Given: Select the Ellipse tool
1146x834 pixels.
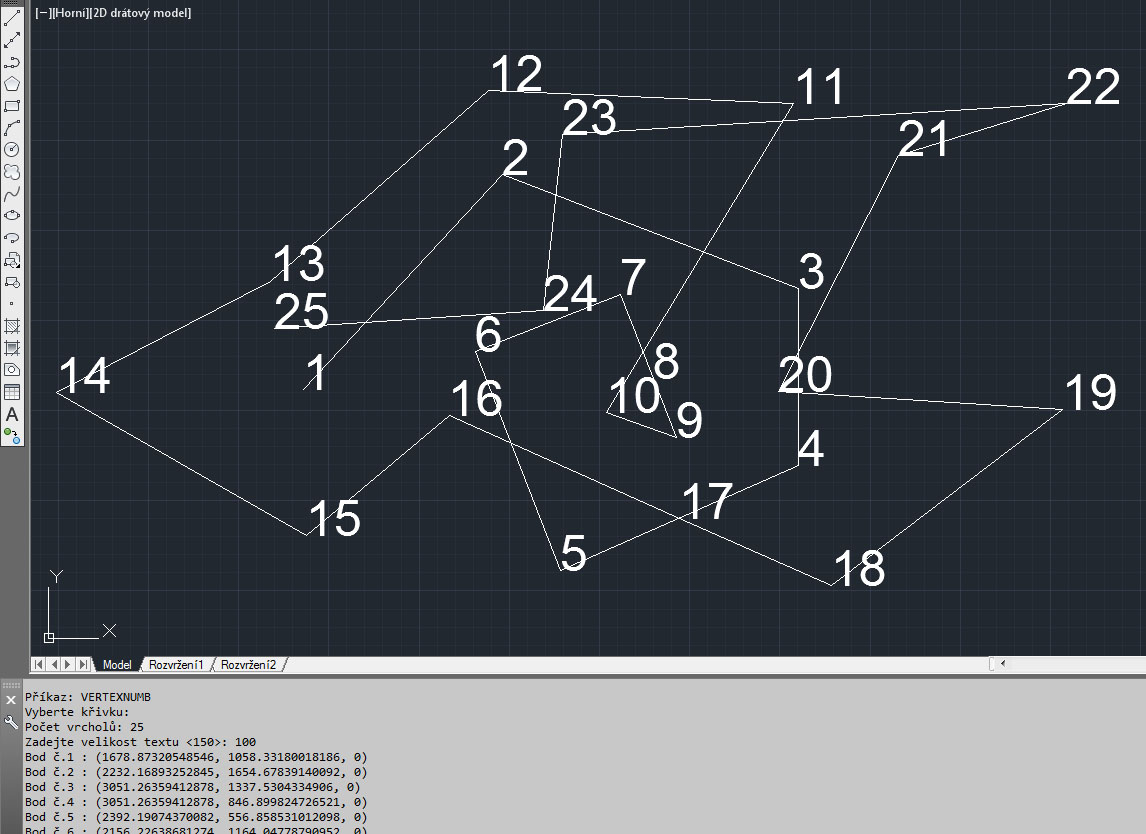Looking at the screenshot, I should point(12,215).
